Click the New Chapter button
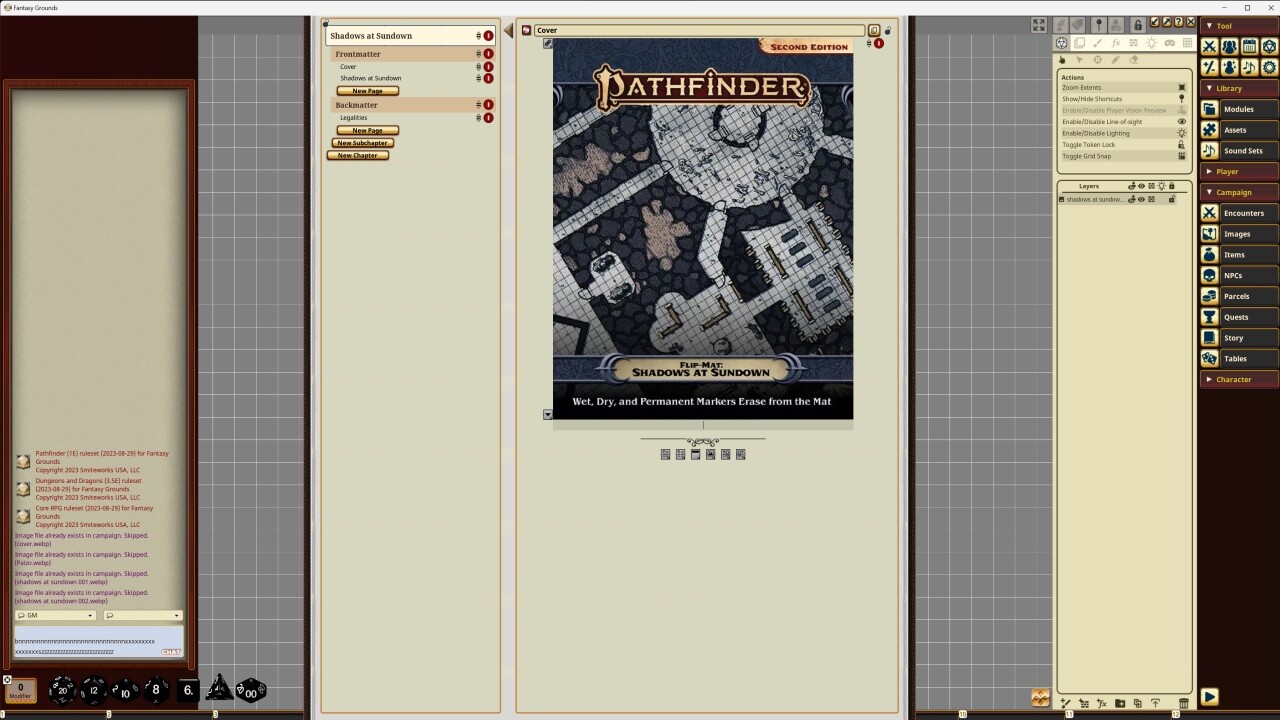 pos(357,155)
